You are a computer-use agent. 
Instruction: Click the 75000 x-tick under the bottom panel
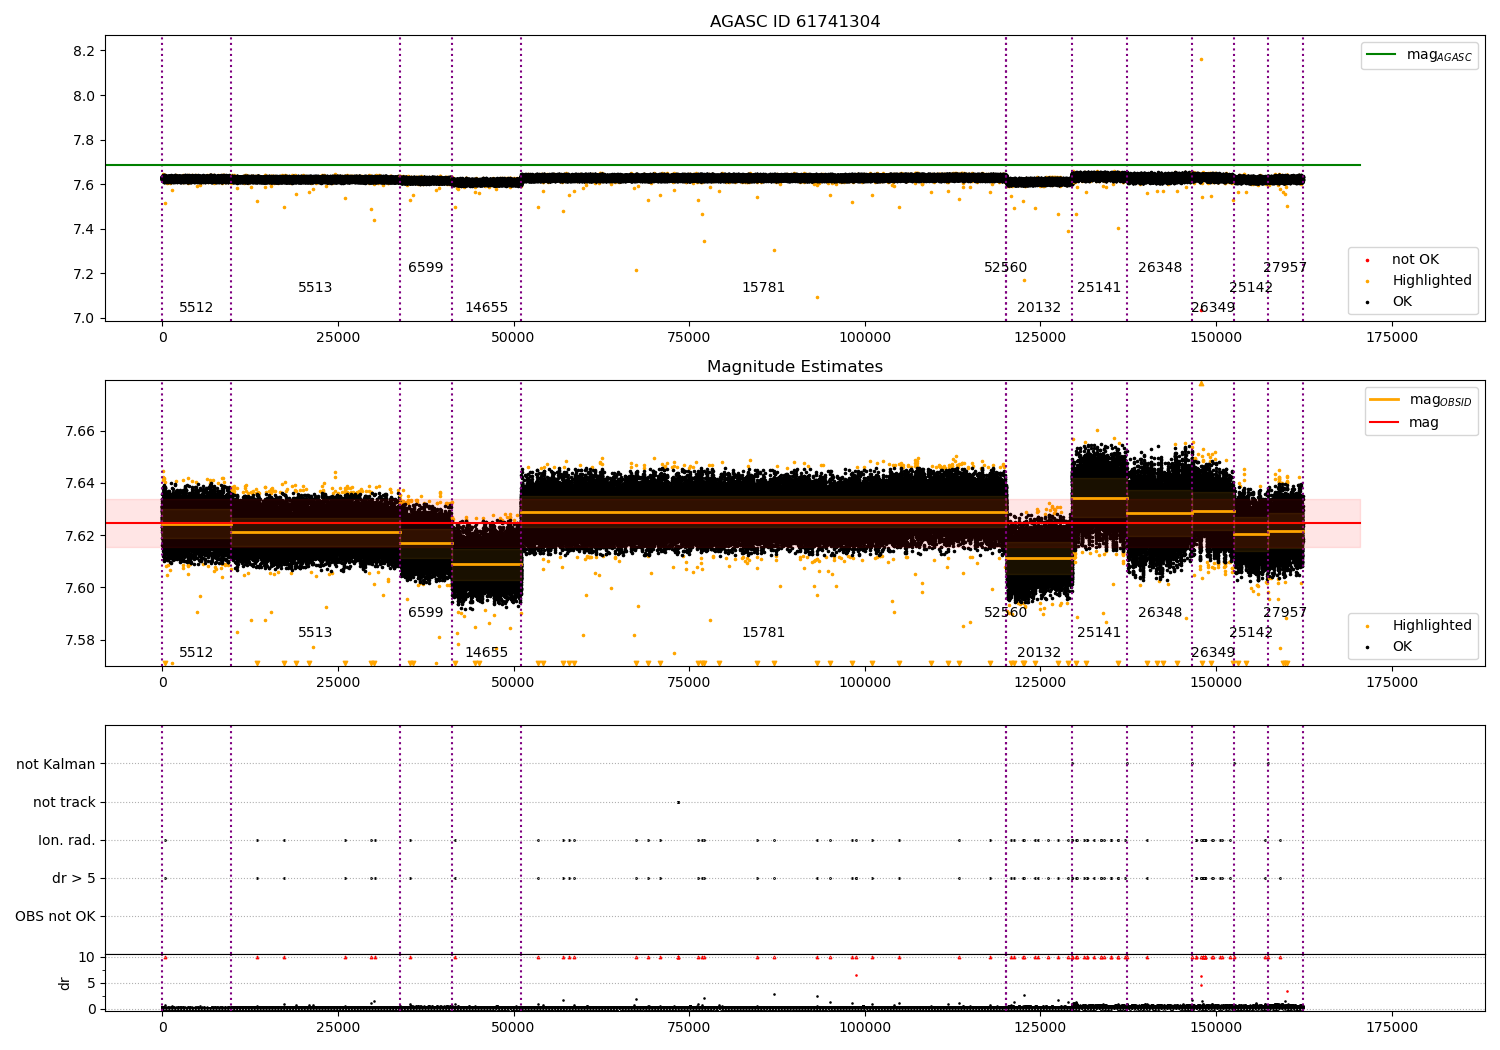tap(689, 1028)
